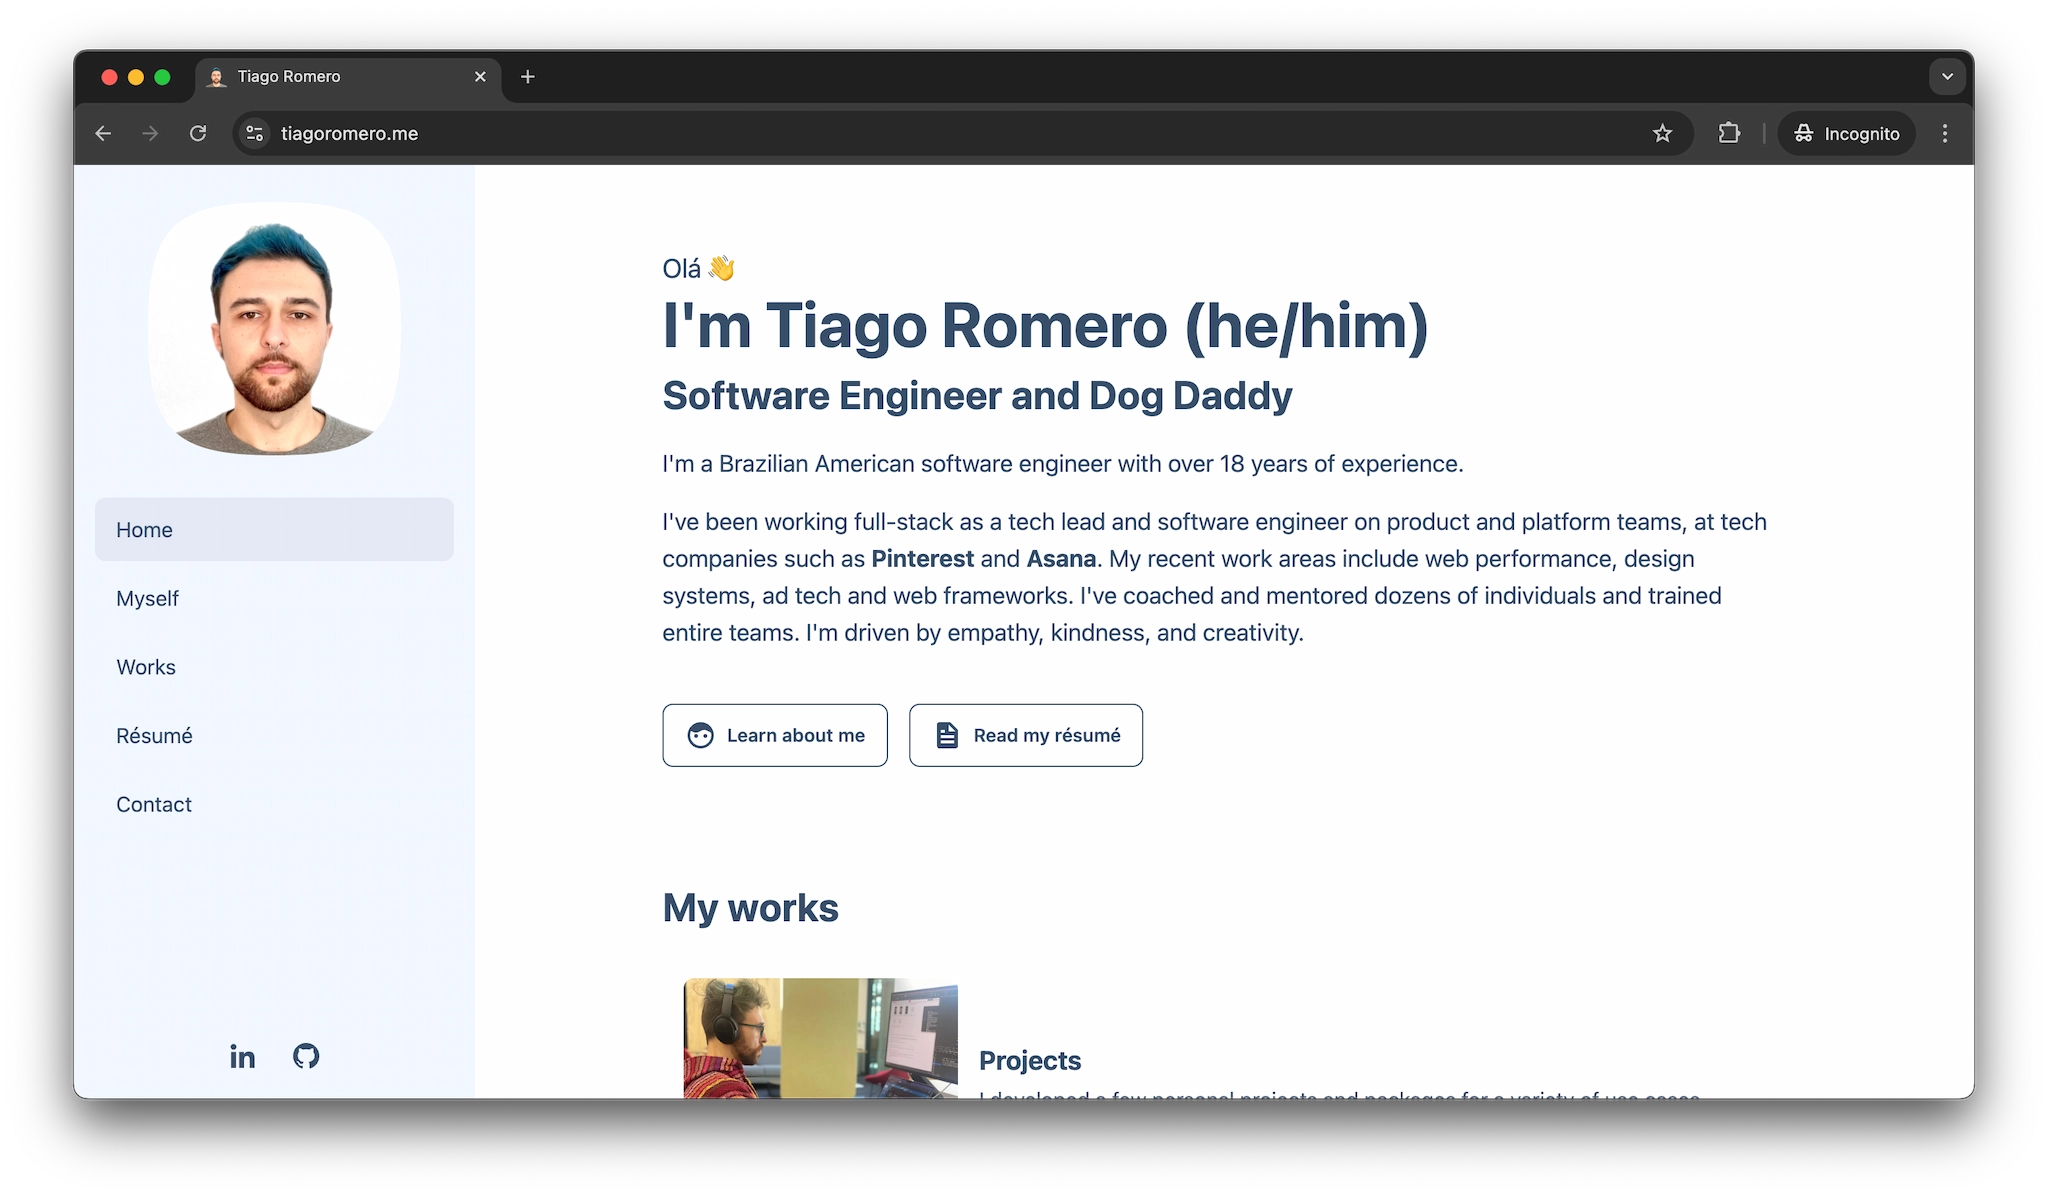Viewport: 2048px width, 1196px height.
Task: Open Works section from sidebar
Action: 146,667
